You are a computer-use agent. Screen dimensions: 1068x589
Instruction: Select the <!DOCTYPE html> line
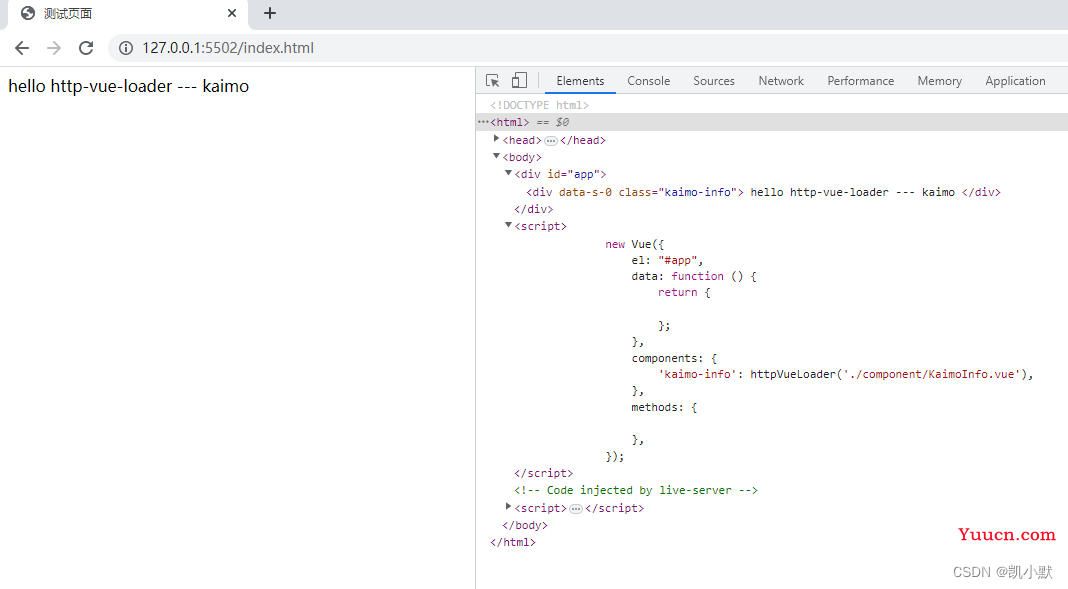coord(539,105)
